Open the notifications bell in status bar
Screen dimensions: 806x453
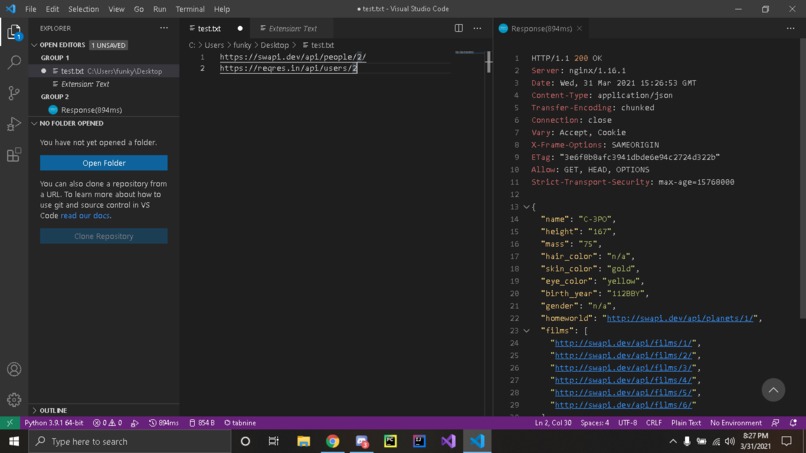(x=793, y=423)
